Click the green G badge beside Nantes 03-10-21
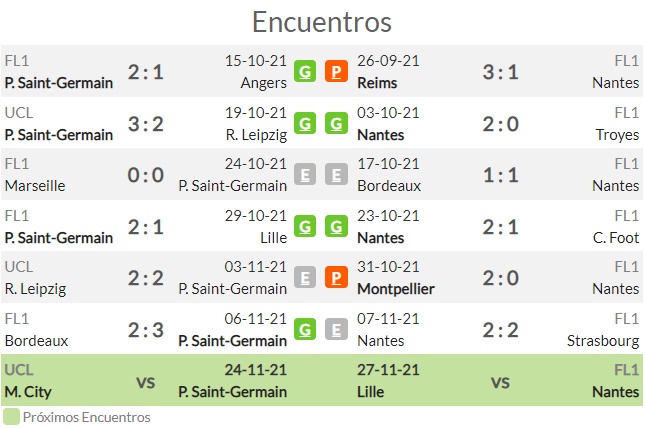645x428 pixels. [x=336, y=123]
